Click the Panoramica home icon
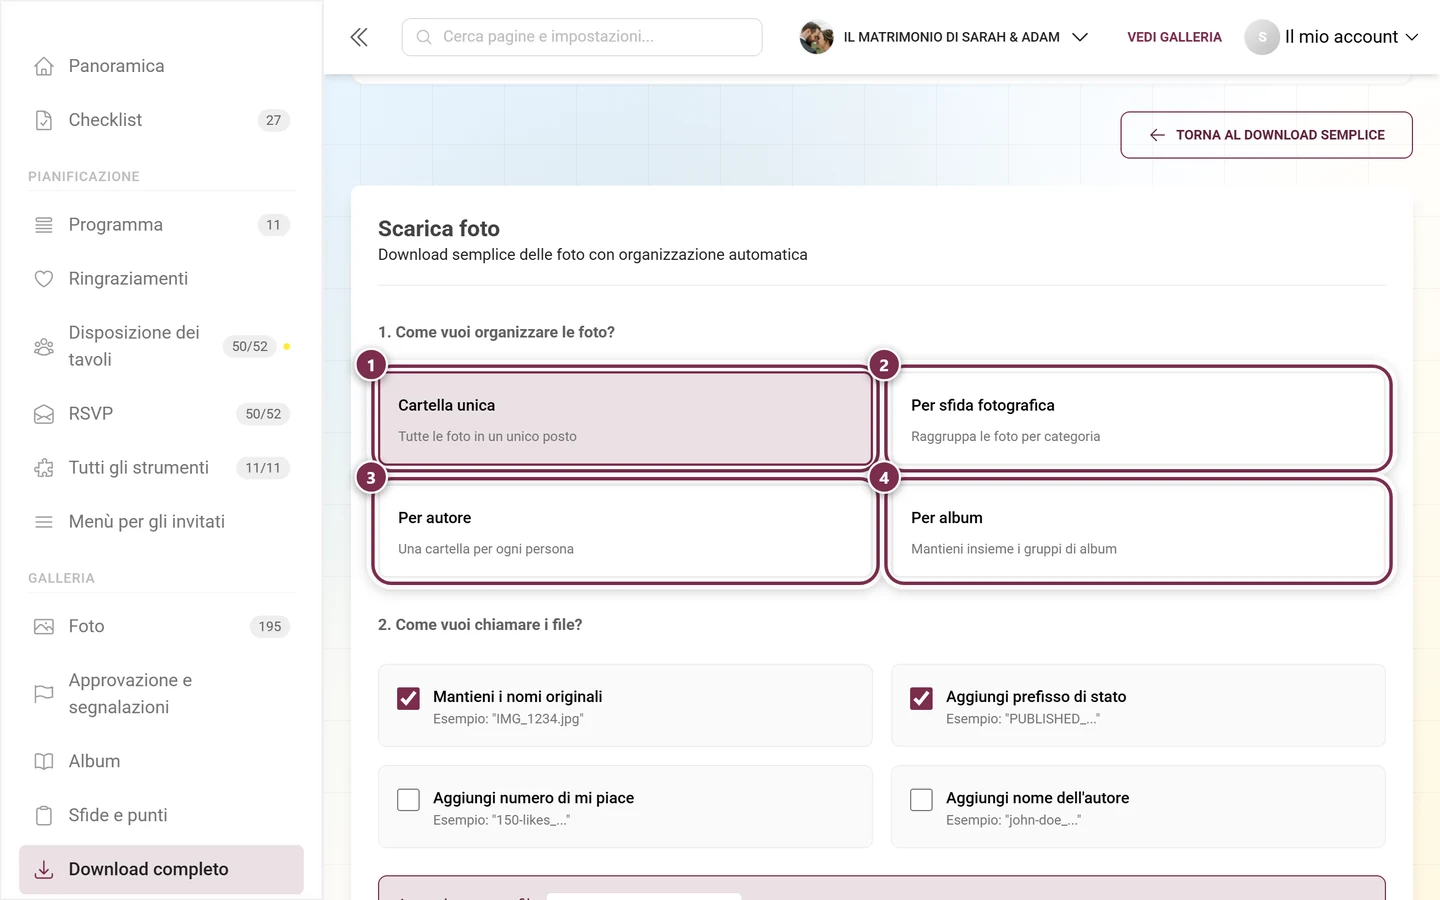The image size is (1440, 900). [44, 66]
